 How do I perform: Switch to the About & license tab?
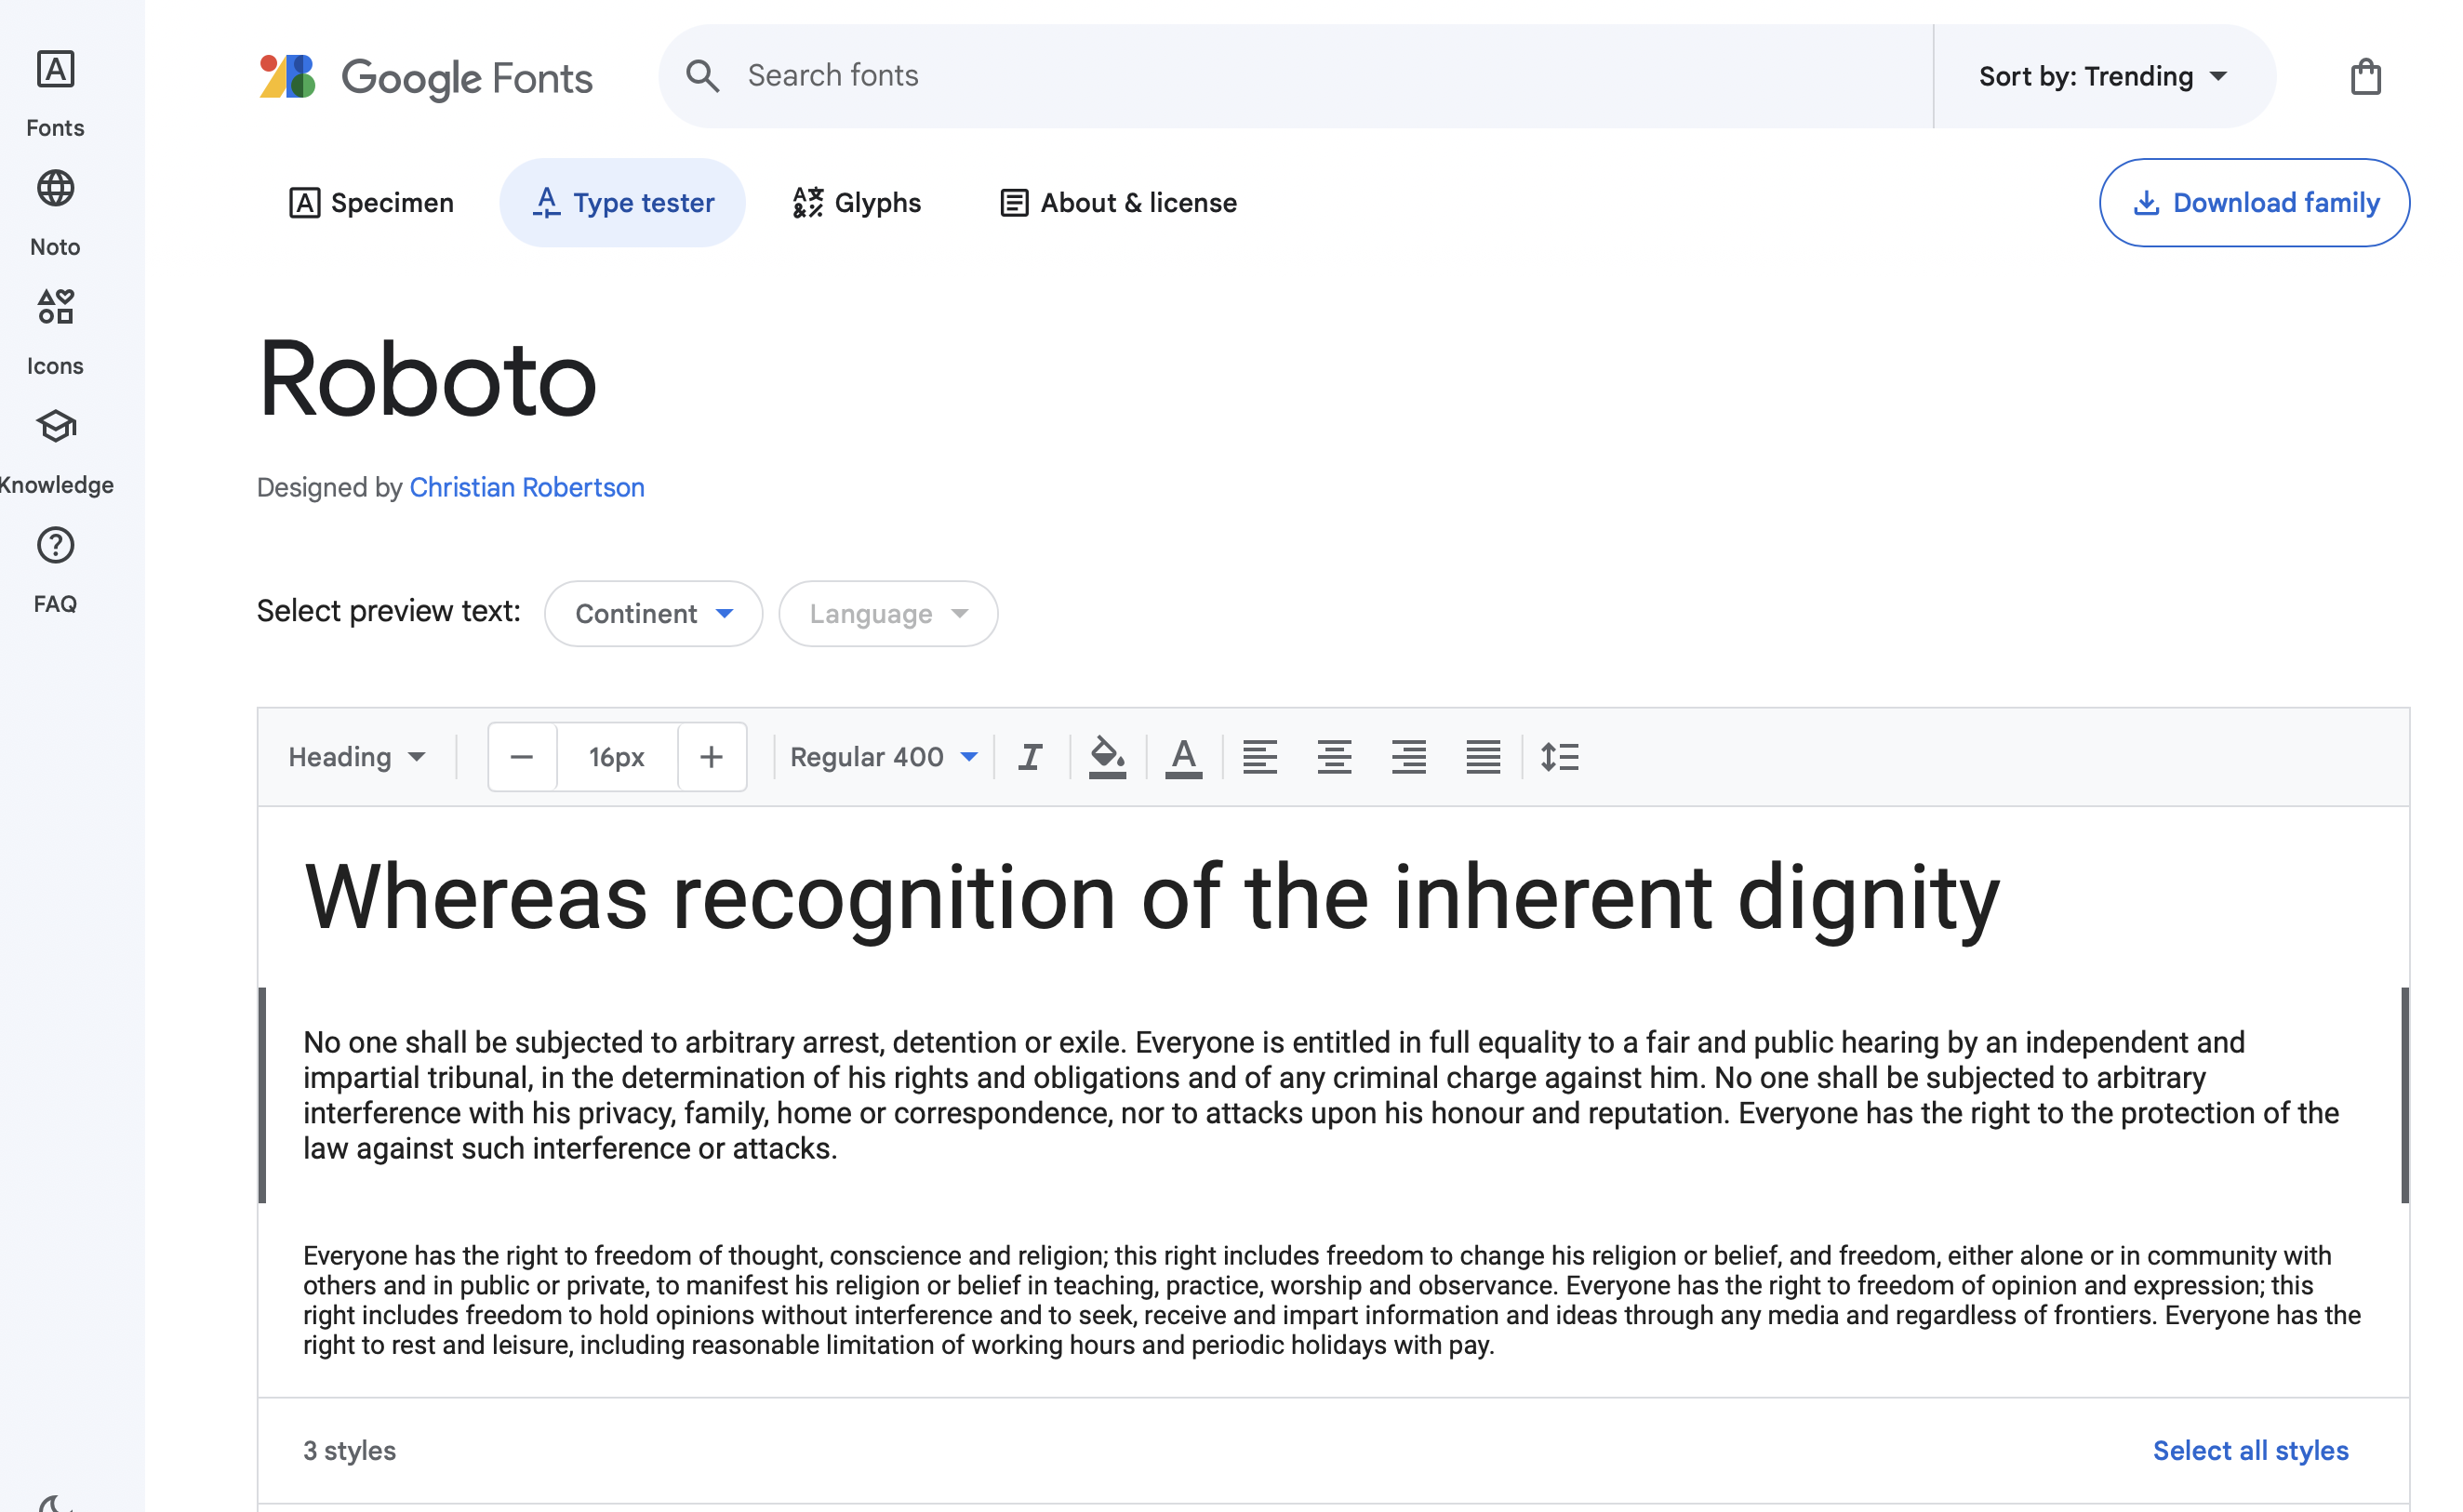(1118, 203)
